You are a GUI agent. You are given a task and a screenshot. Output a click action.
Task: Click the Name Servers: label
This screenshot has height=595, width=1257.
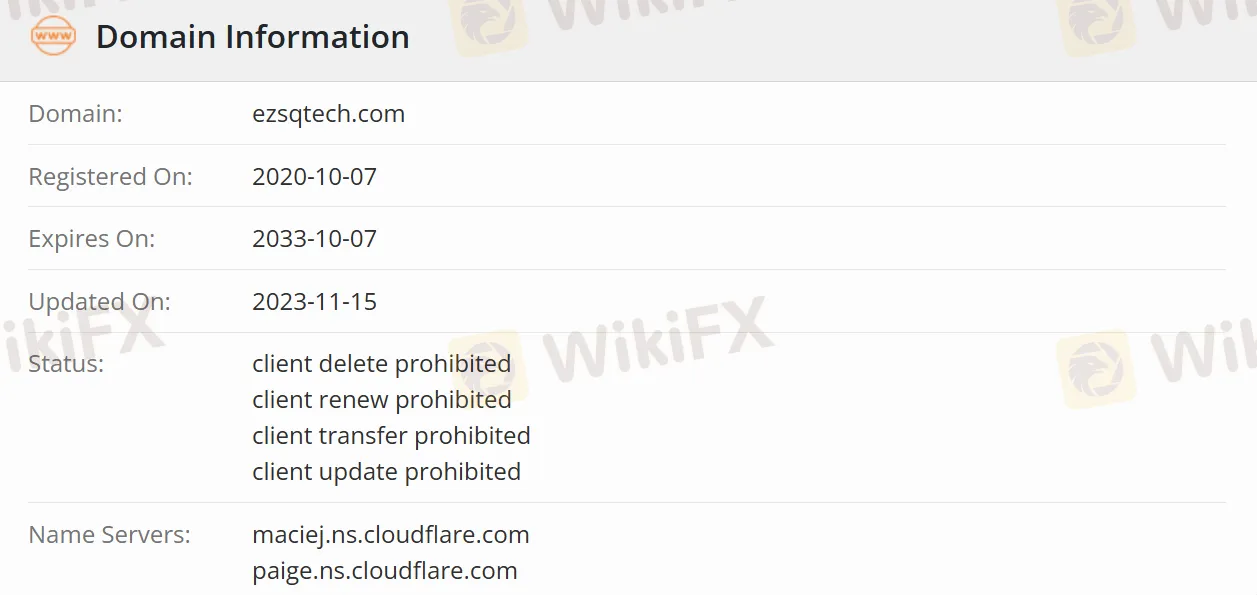[x=109, y=535]
